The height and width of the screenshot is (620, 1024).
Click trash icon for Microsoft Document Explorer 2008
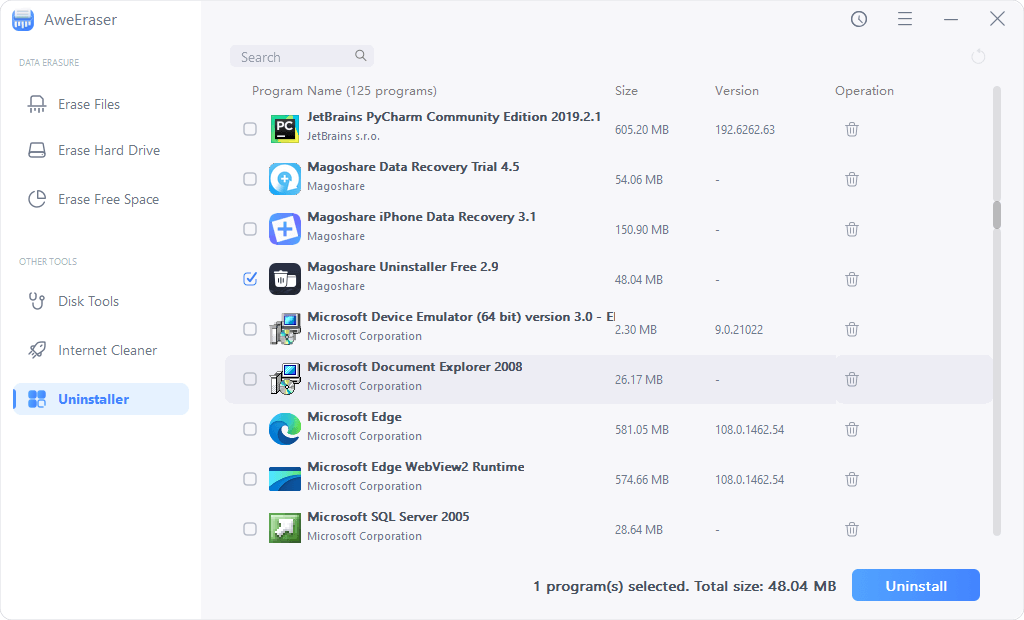point(852,380)
